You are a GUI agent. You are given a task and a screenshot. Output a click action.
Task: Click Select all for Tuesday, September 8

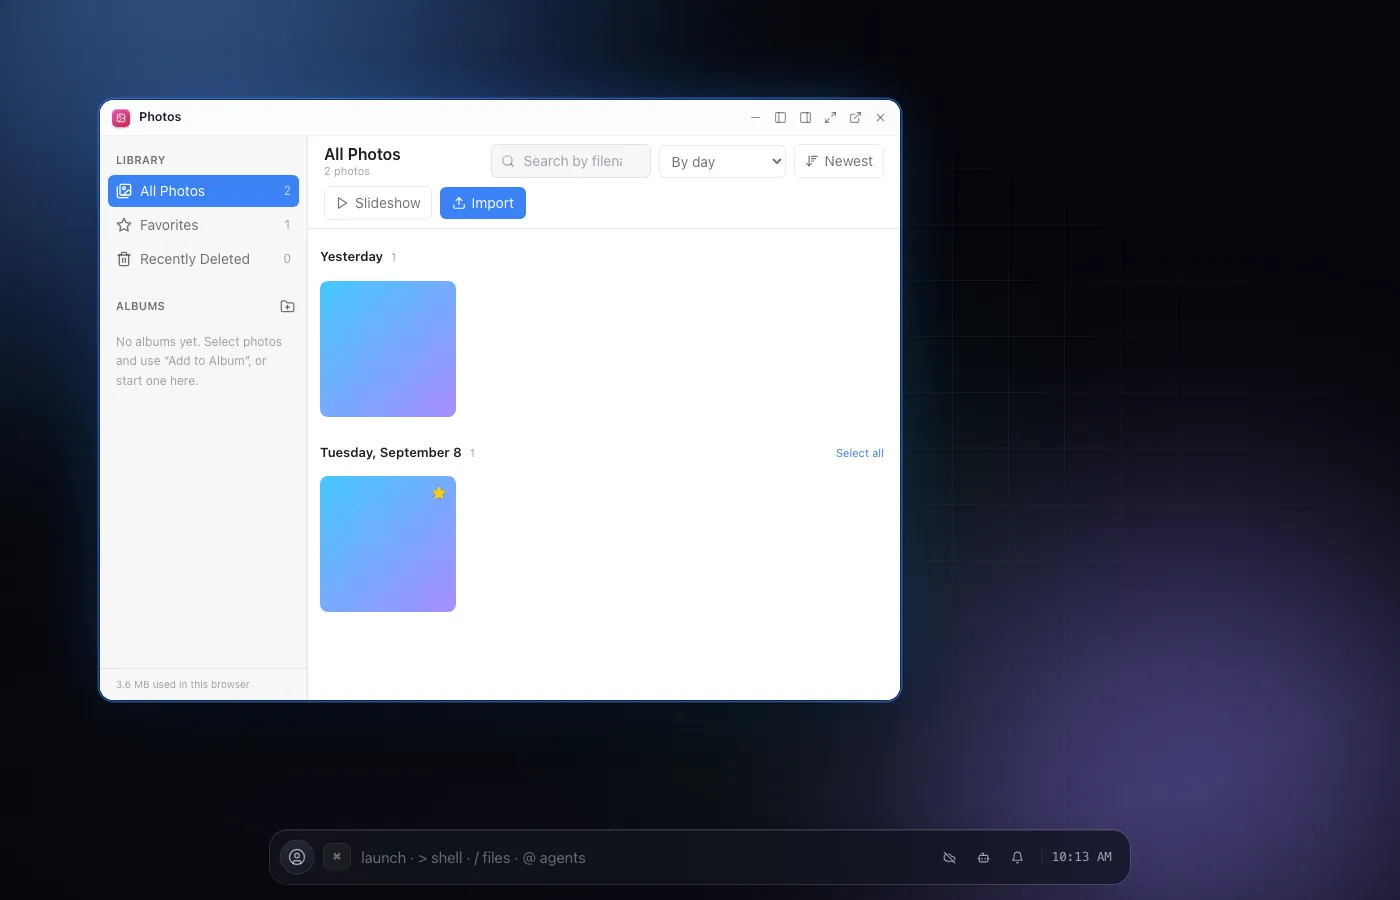(x=860, y=453)
